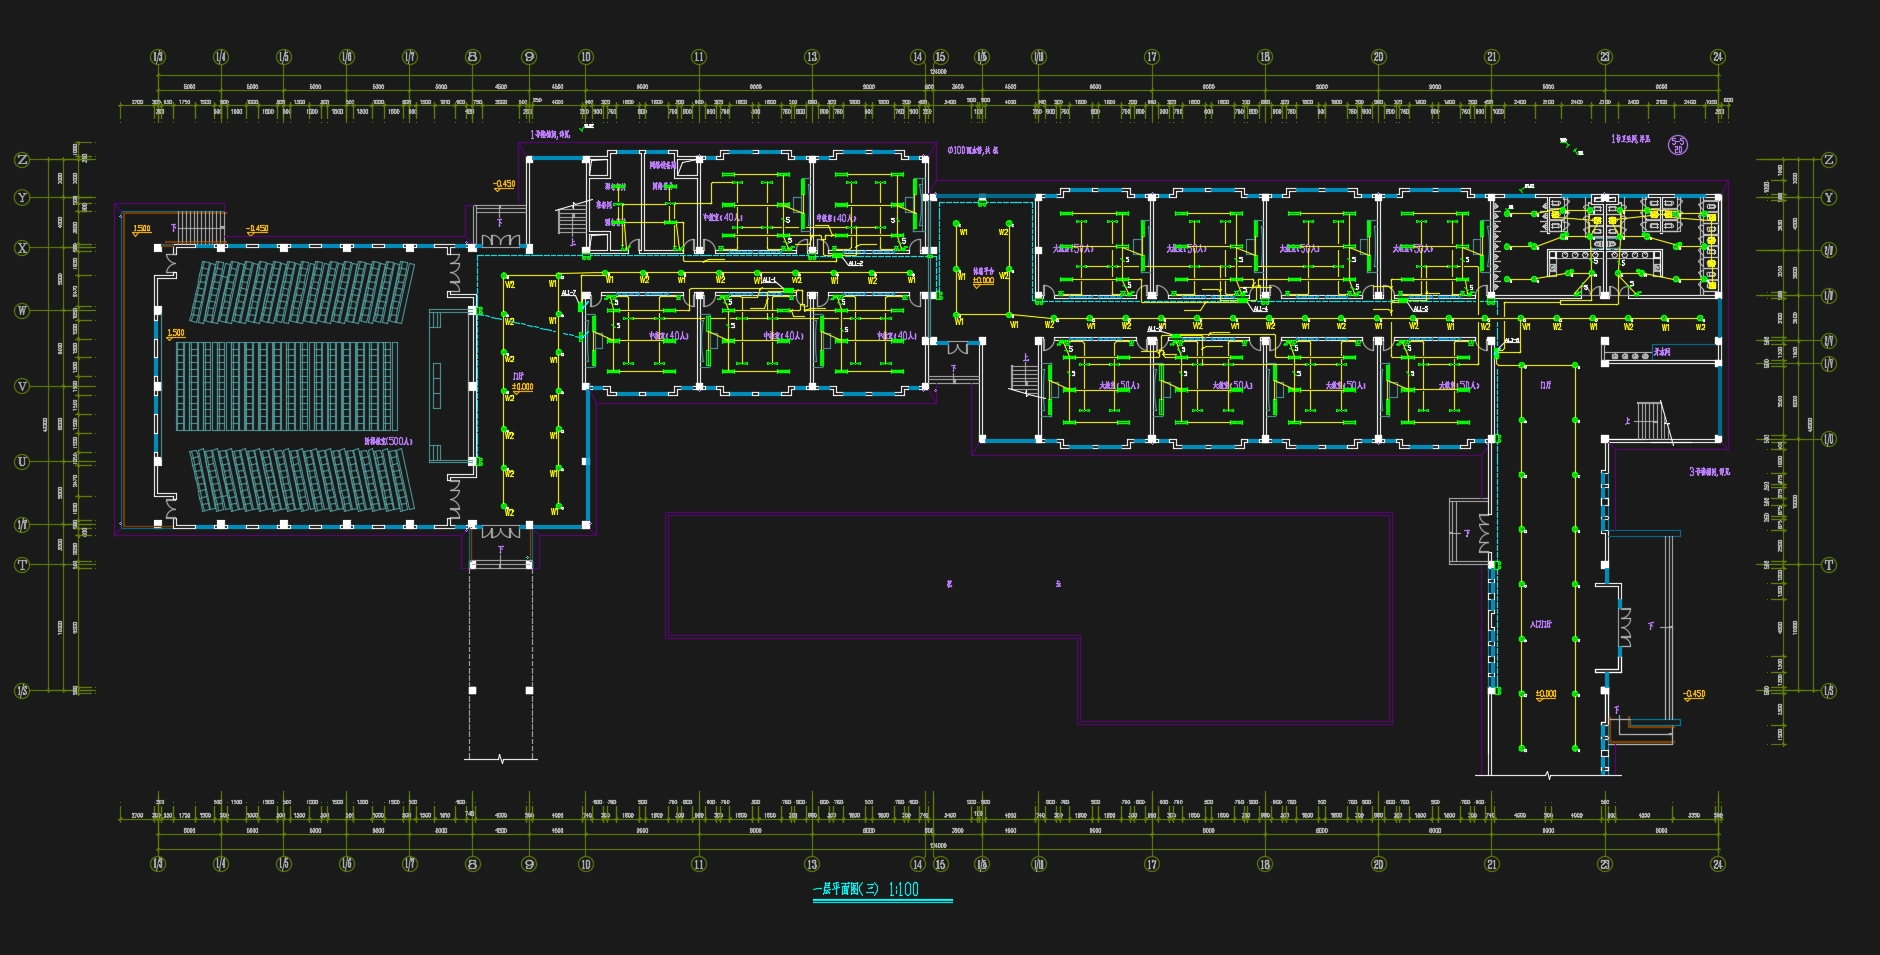Select the Φ100雨水管 rainwater pipe note
1880x955 pixels.
pos(973,151)
